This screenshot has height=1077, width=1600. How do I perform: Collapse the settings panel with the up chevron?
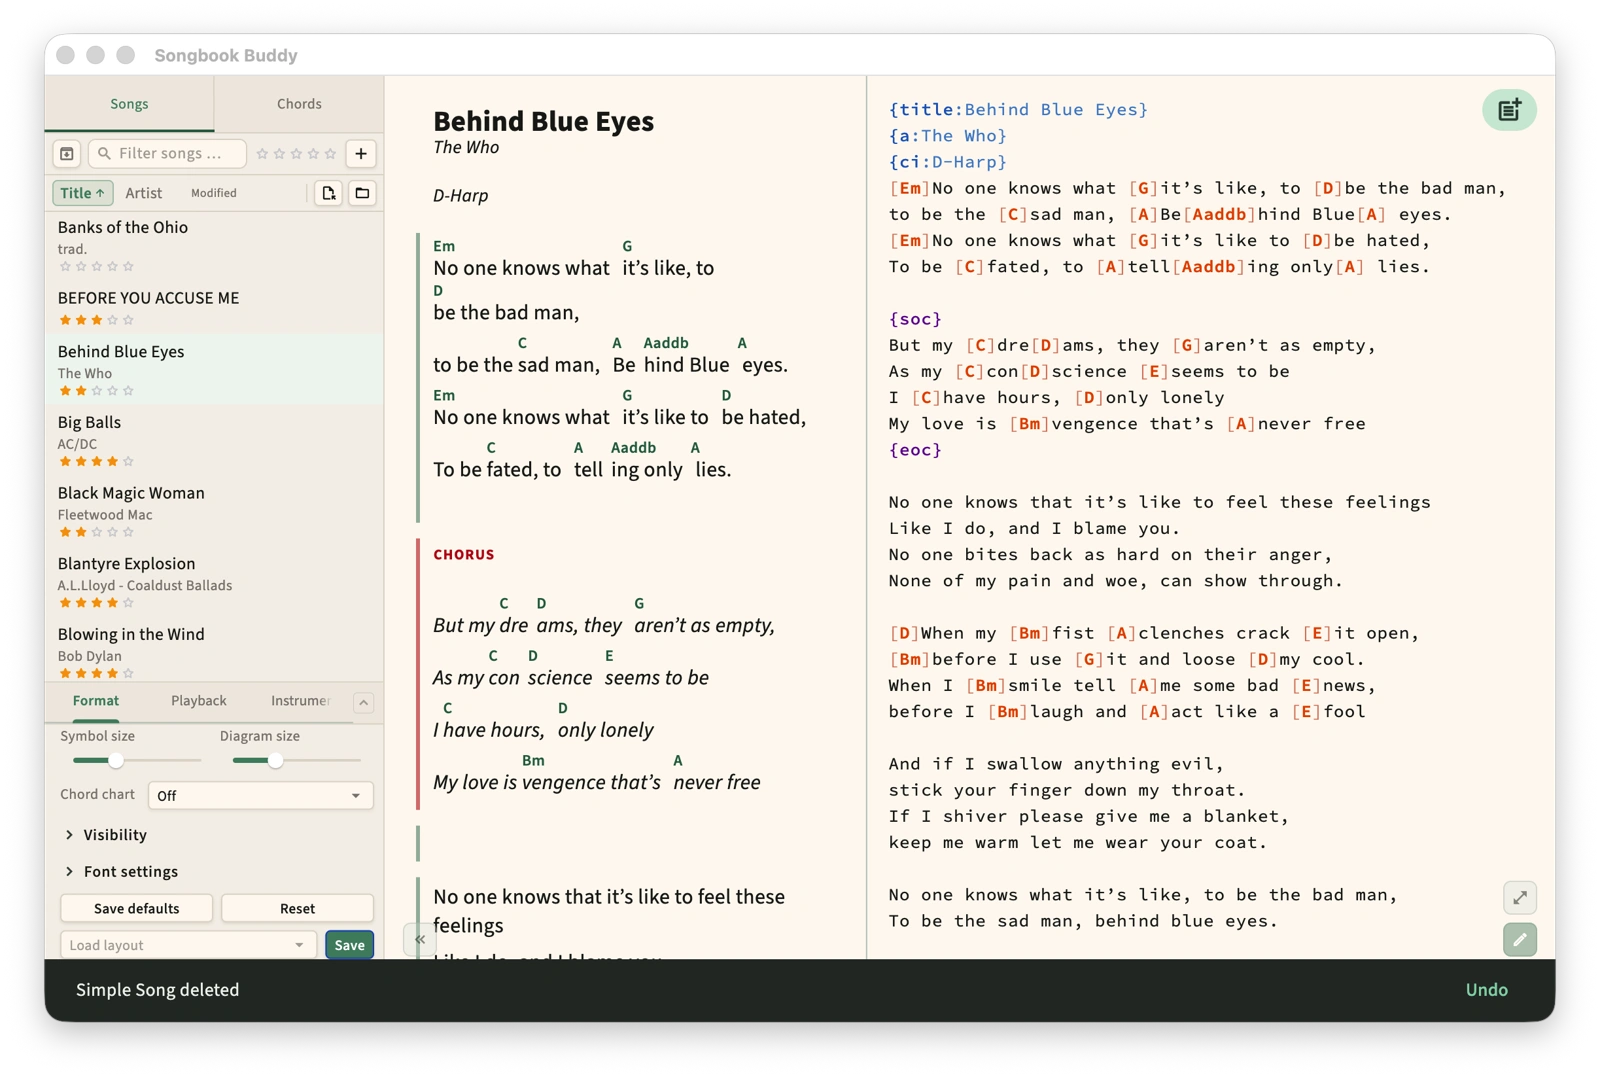[364, 703]
